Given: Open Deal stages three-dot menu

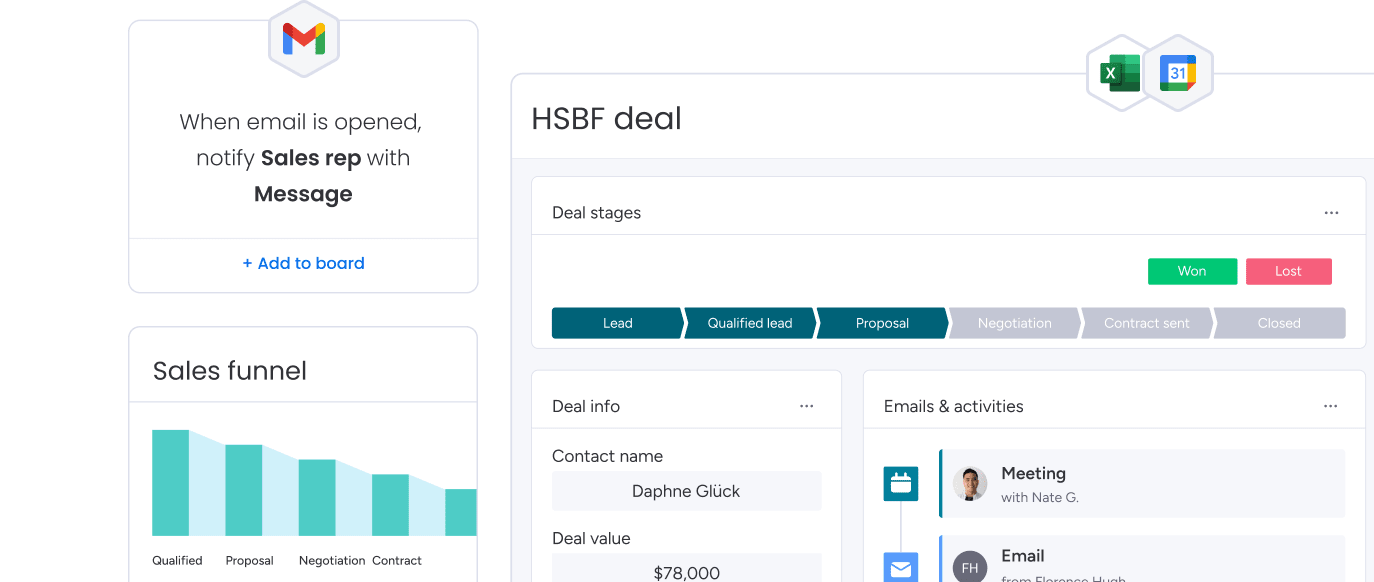Looking at the screenshot, I should 1331,213.
